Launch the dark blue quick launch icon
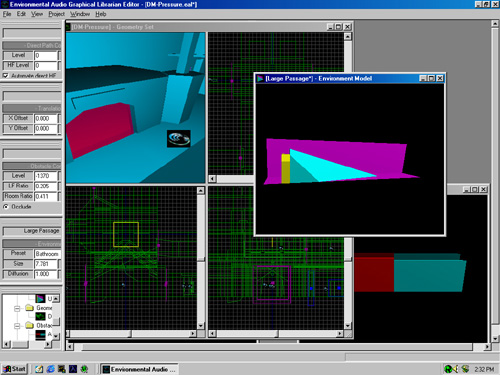The height and width of the screenshot is (375, 500). point(73,369)
